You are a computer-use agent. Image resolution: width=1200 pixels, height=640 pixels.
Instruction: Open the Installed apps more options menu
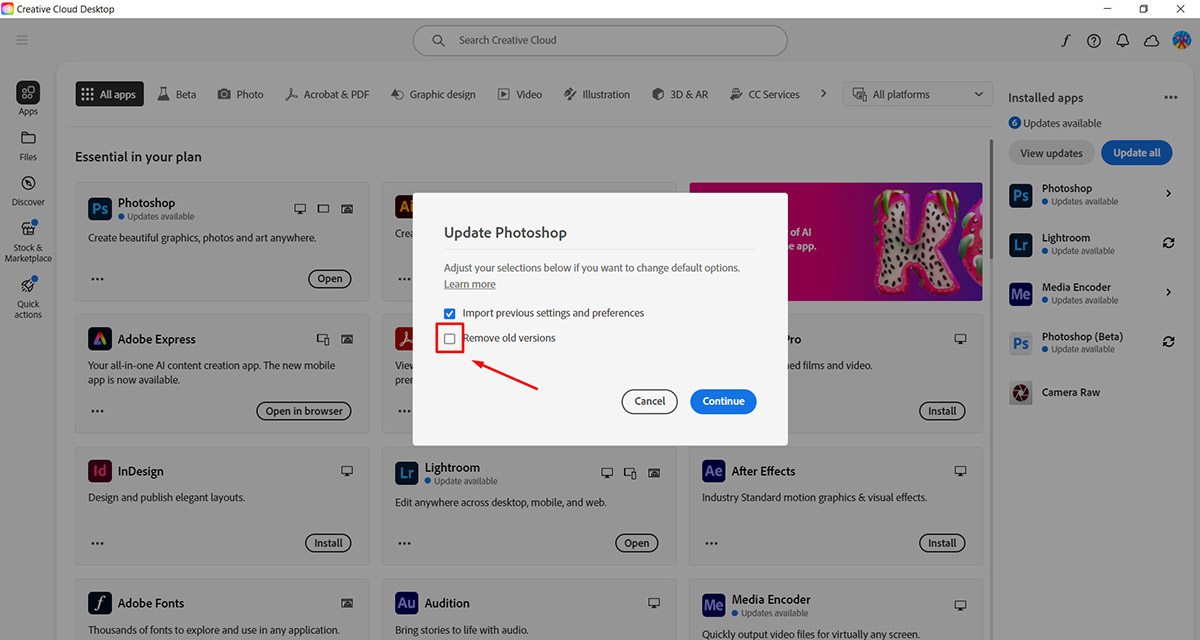click(1171, 98)
